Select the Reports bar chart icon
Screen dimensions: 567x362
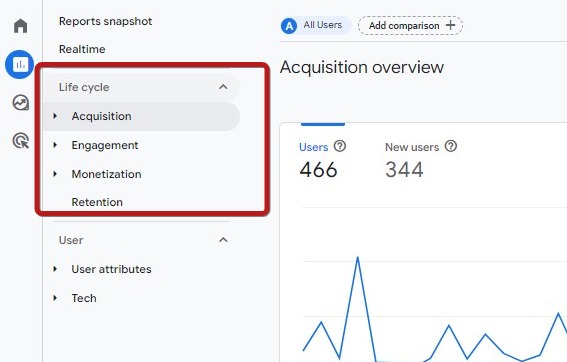coord(20,65)
